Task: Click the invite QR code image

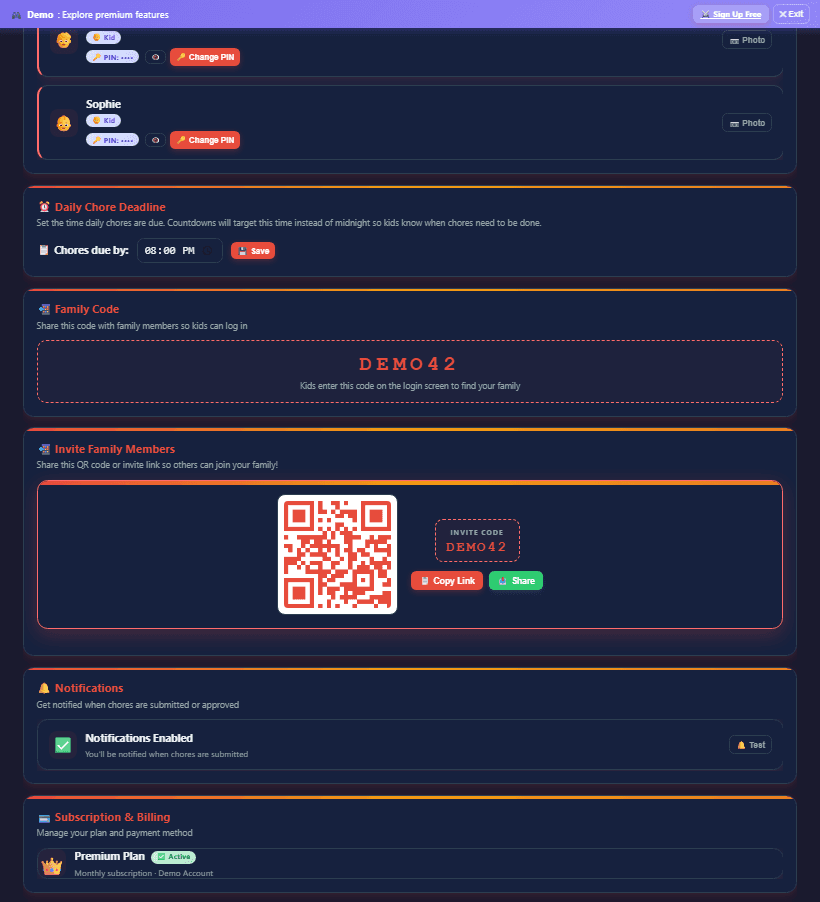Action: click(x=337, y=555)
